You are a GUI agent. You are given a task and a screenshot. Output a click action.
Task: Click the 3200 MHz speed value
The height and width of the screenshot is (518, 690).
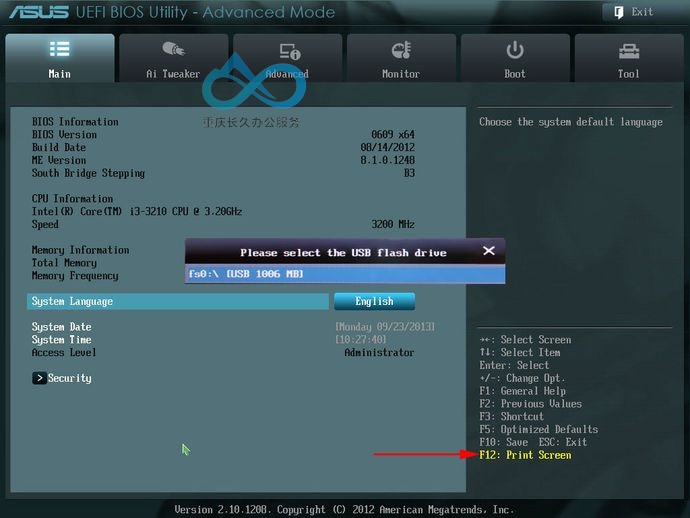pyautogui.click(x=393, y=224)
